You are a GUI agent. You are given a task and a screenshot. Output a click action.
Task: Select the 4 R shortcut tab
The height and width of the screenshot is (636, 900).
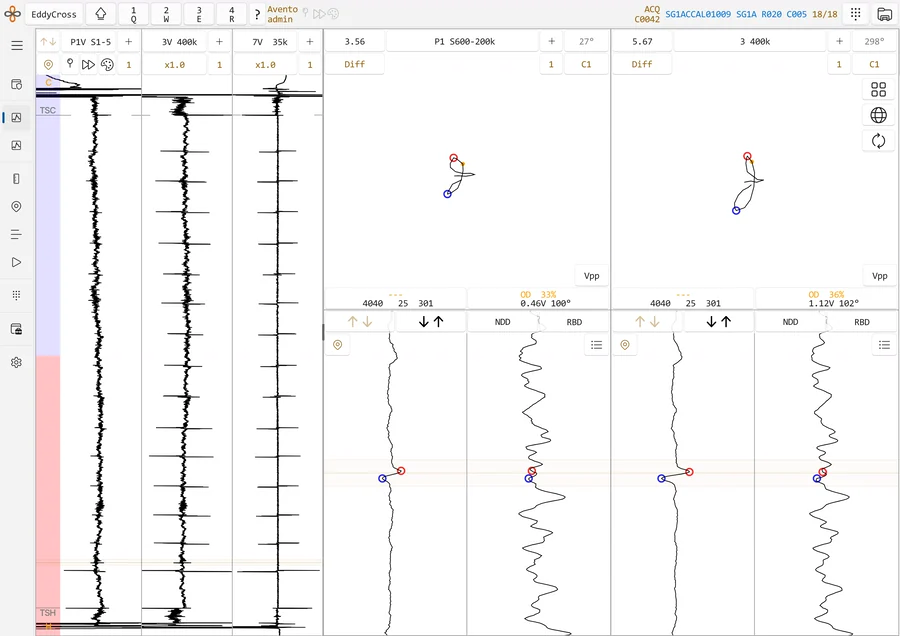coord(232,14)
